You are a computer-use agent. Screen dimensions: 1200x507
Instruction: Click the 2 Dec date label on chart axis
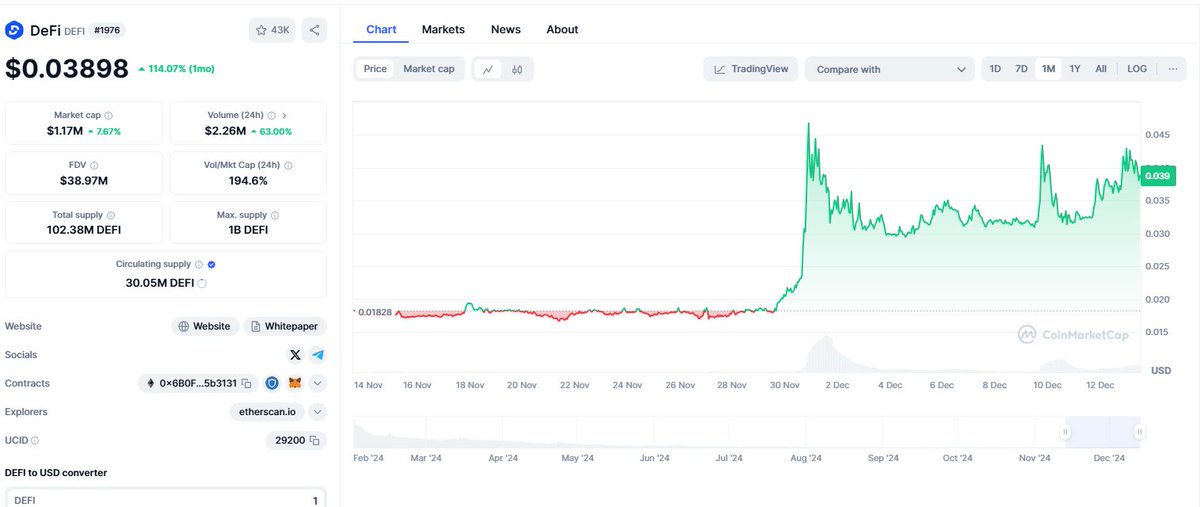[836, 385]
